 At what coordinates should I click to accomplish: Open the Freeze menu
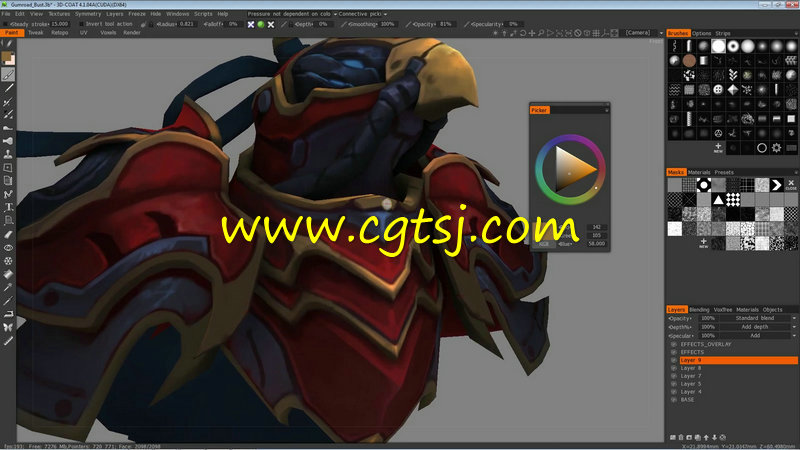pyautogui.click(x=137, y=14)
